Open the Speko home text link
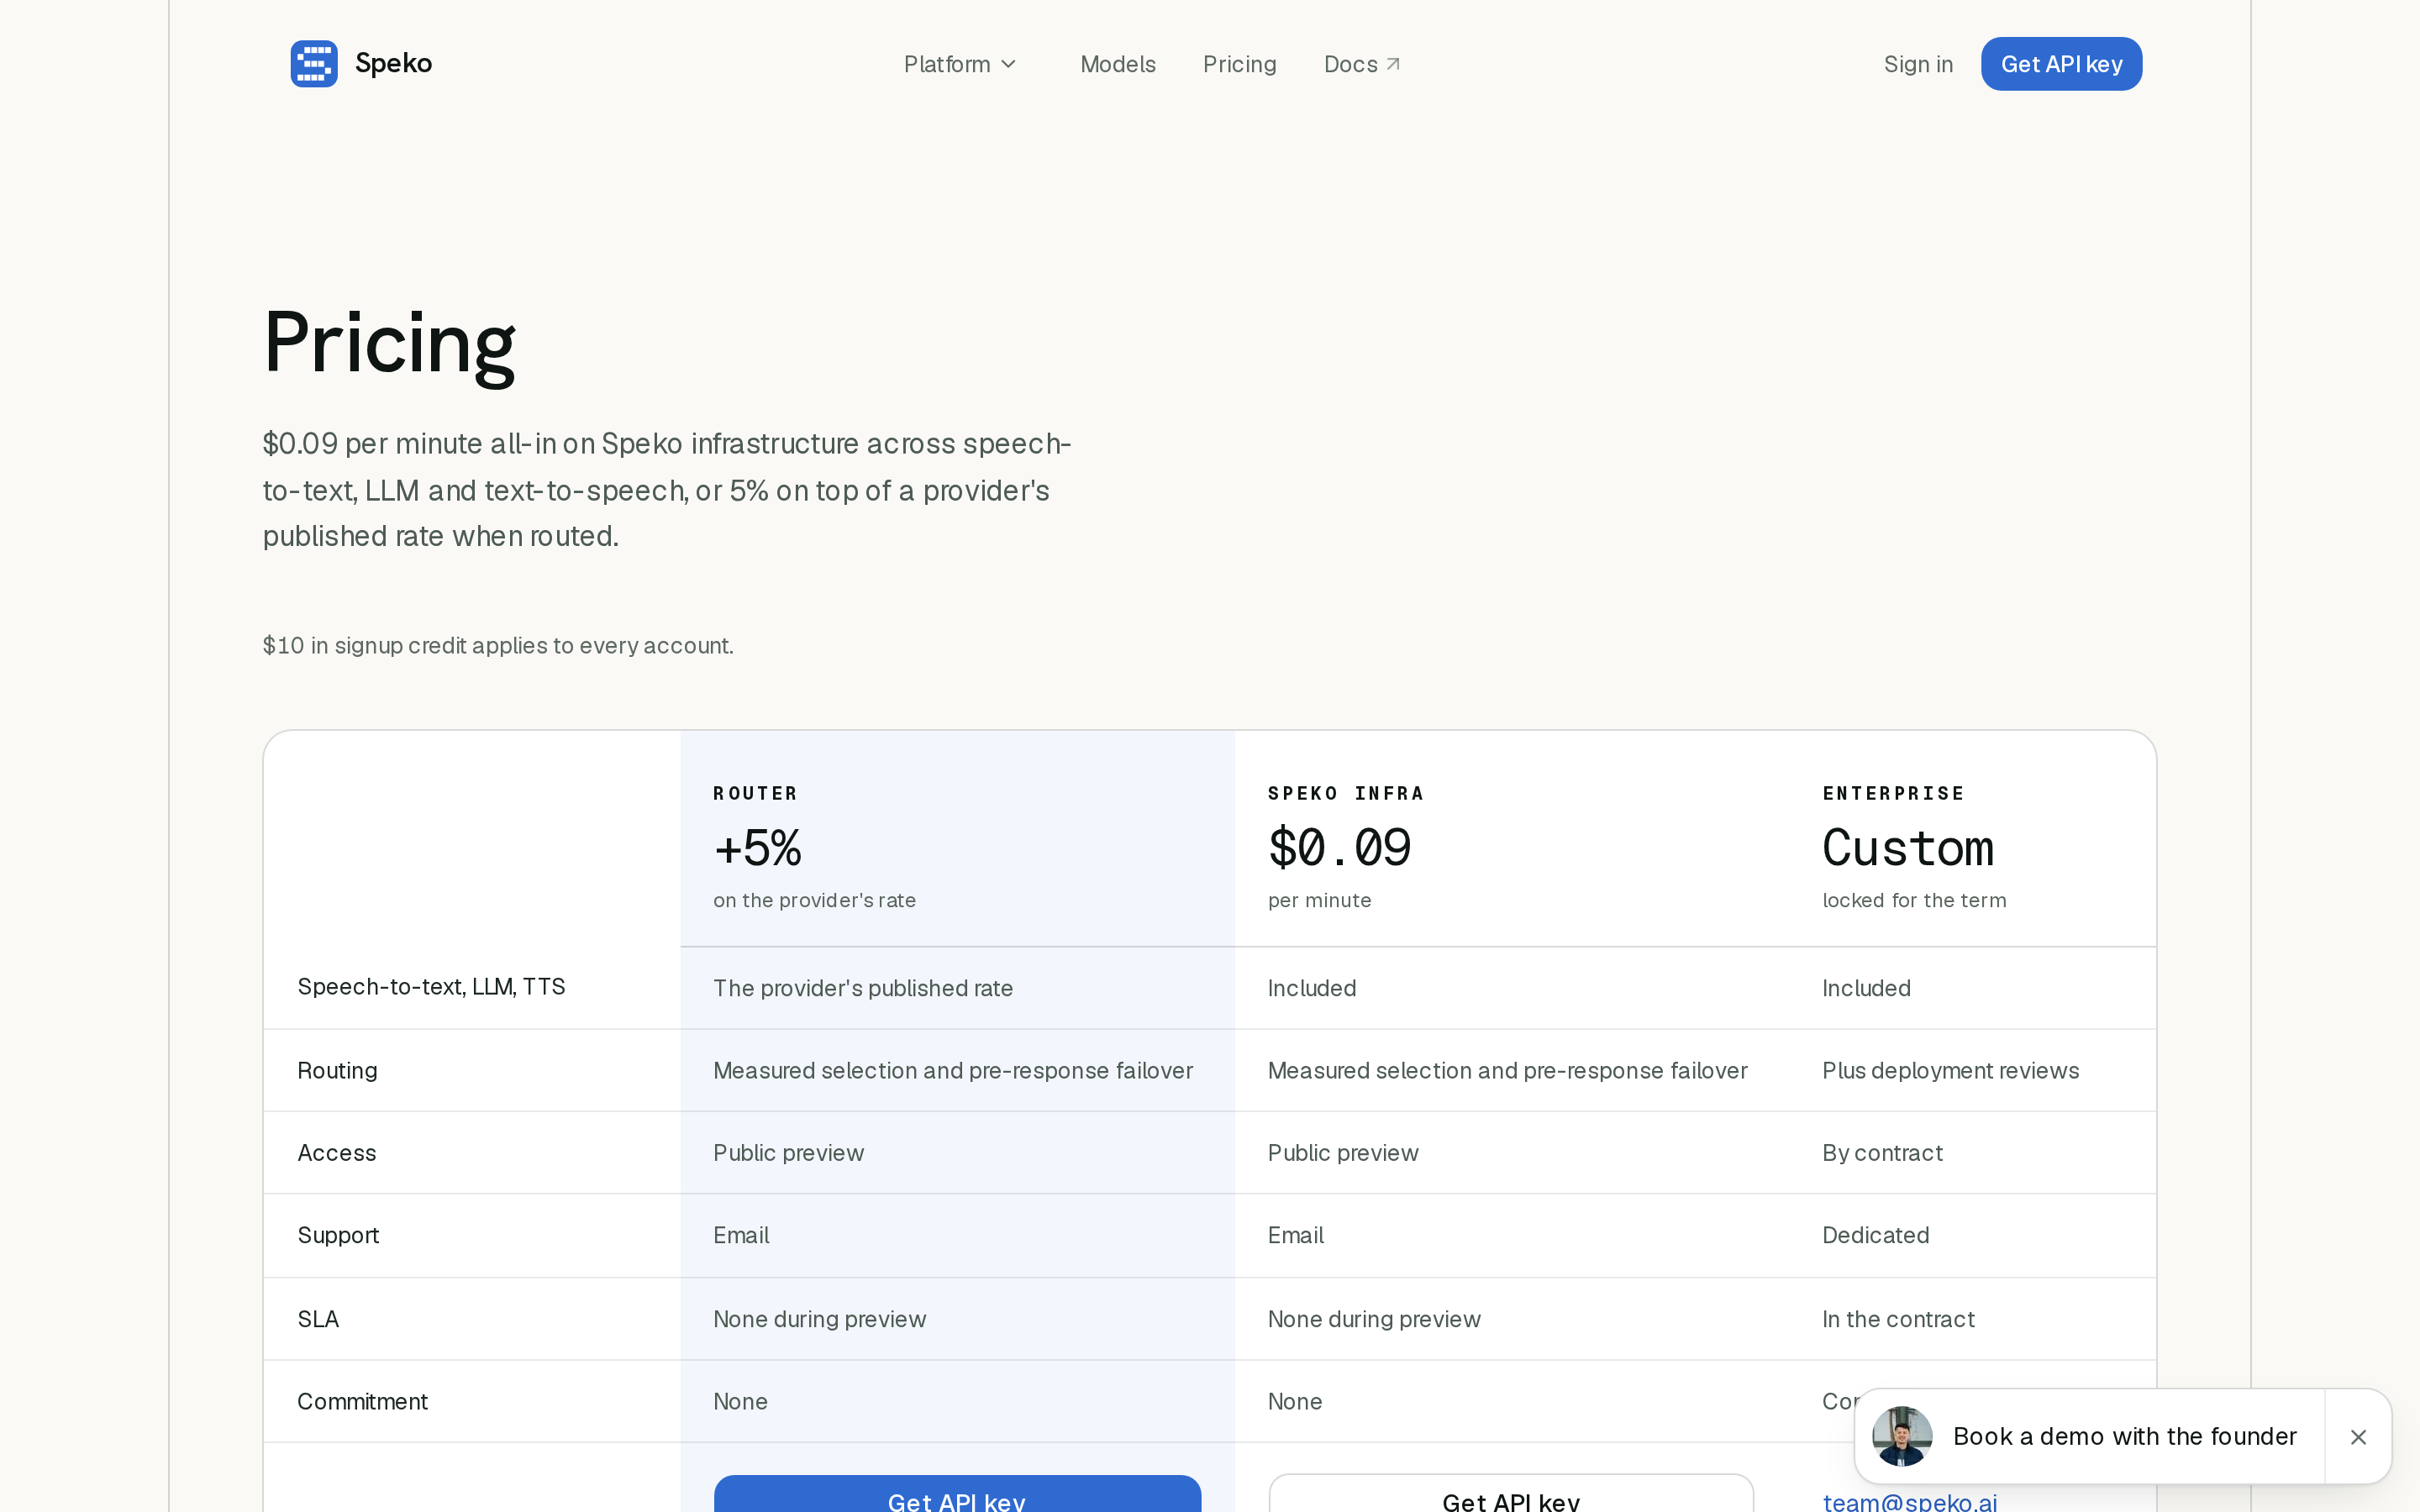Viewport: 2420px width, 1512px height. [x=393, y=64]
